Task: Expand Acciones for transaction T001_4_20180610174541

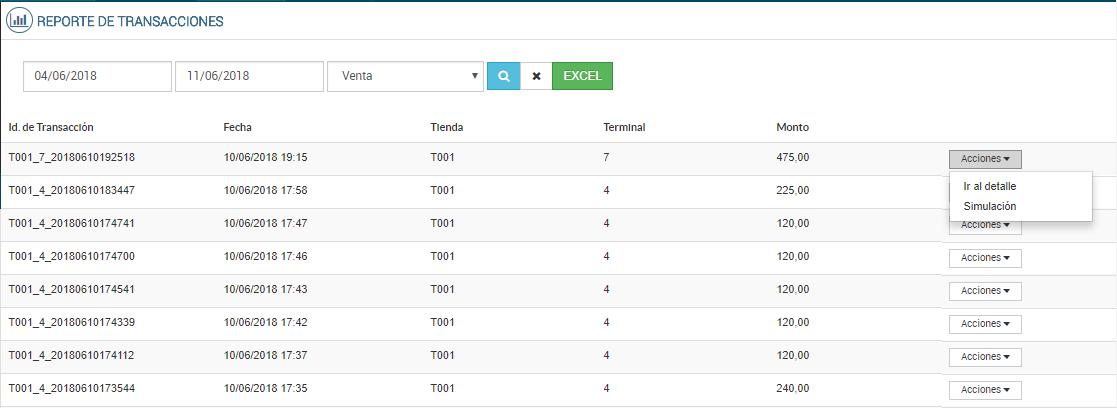Action: coord(985,291)
